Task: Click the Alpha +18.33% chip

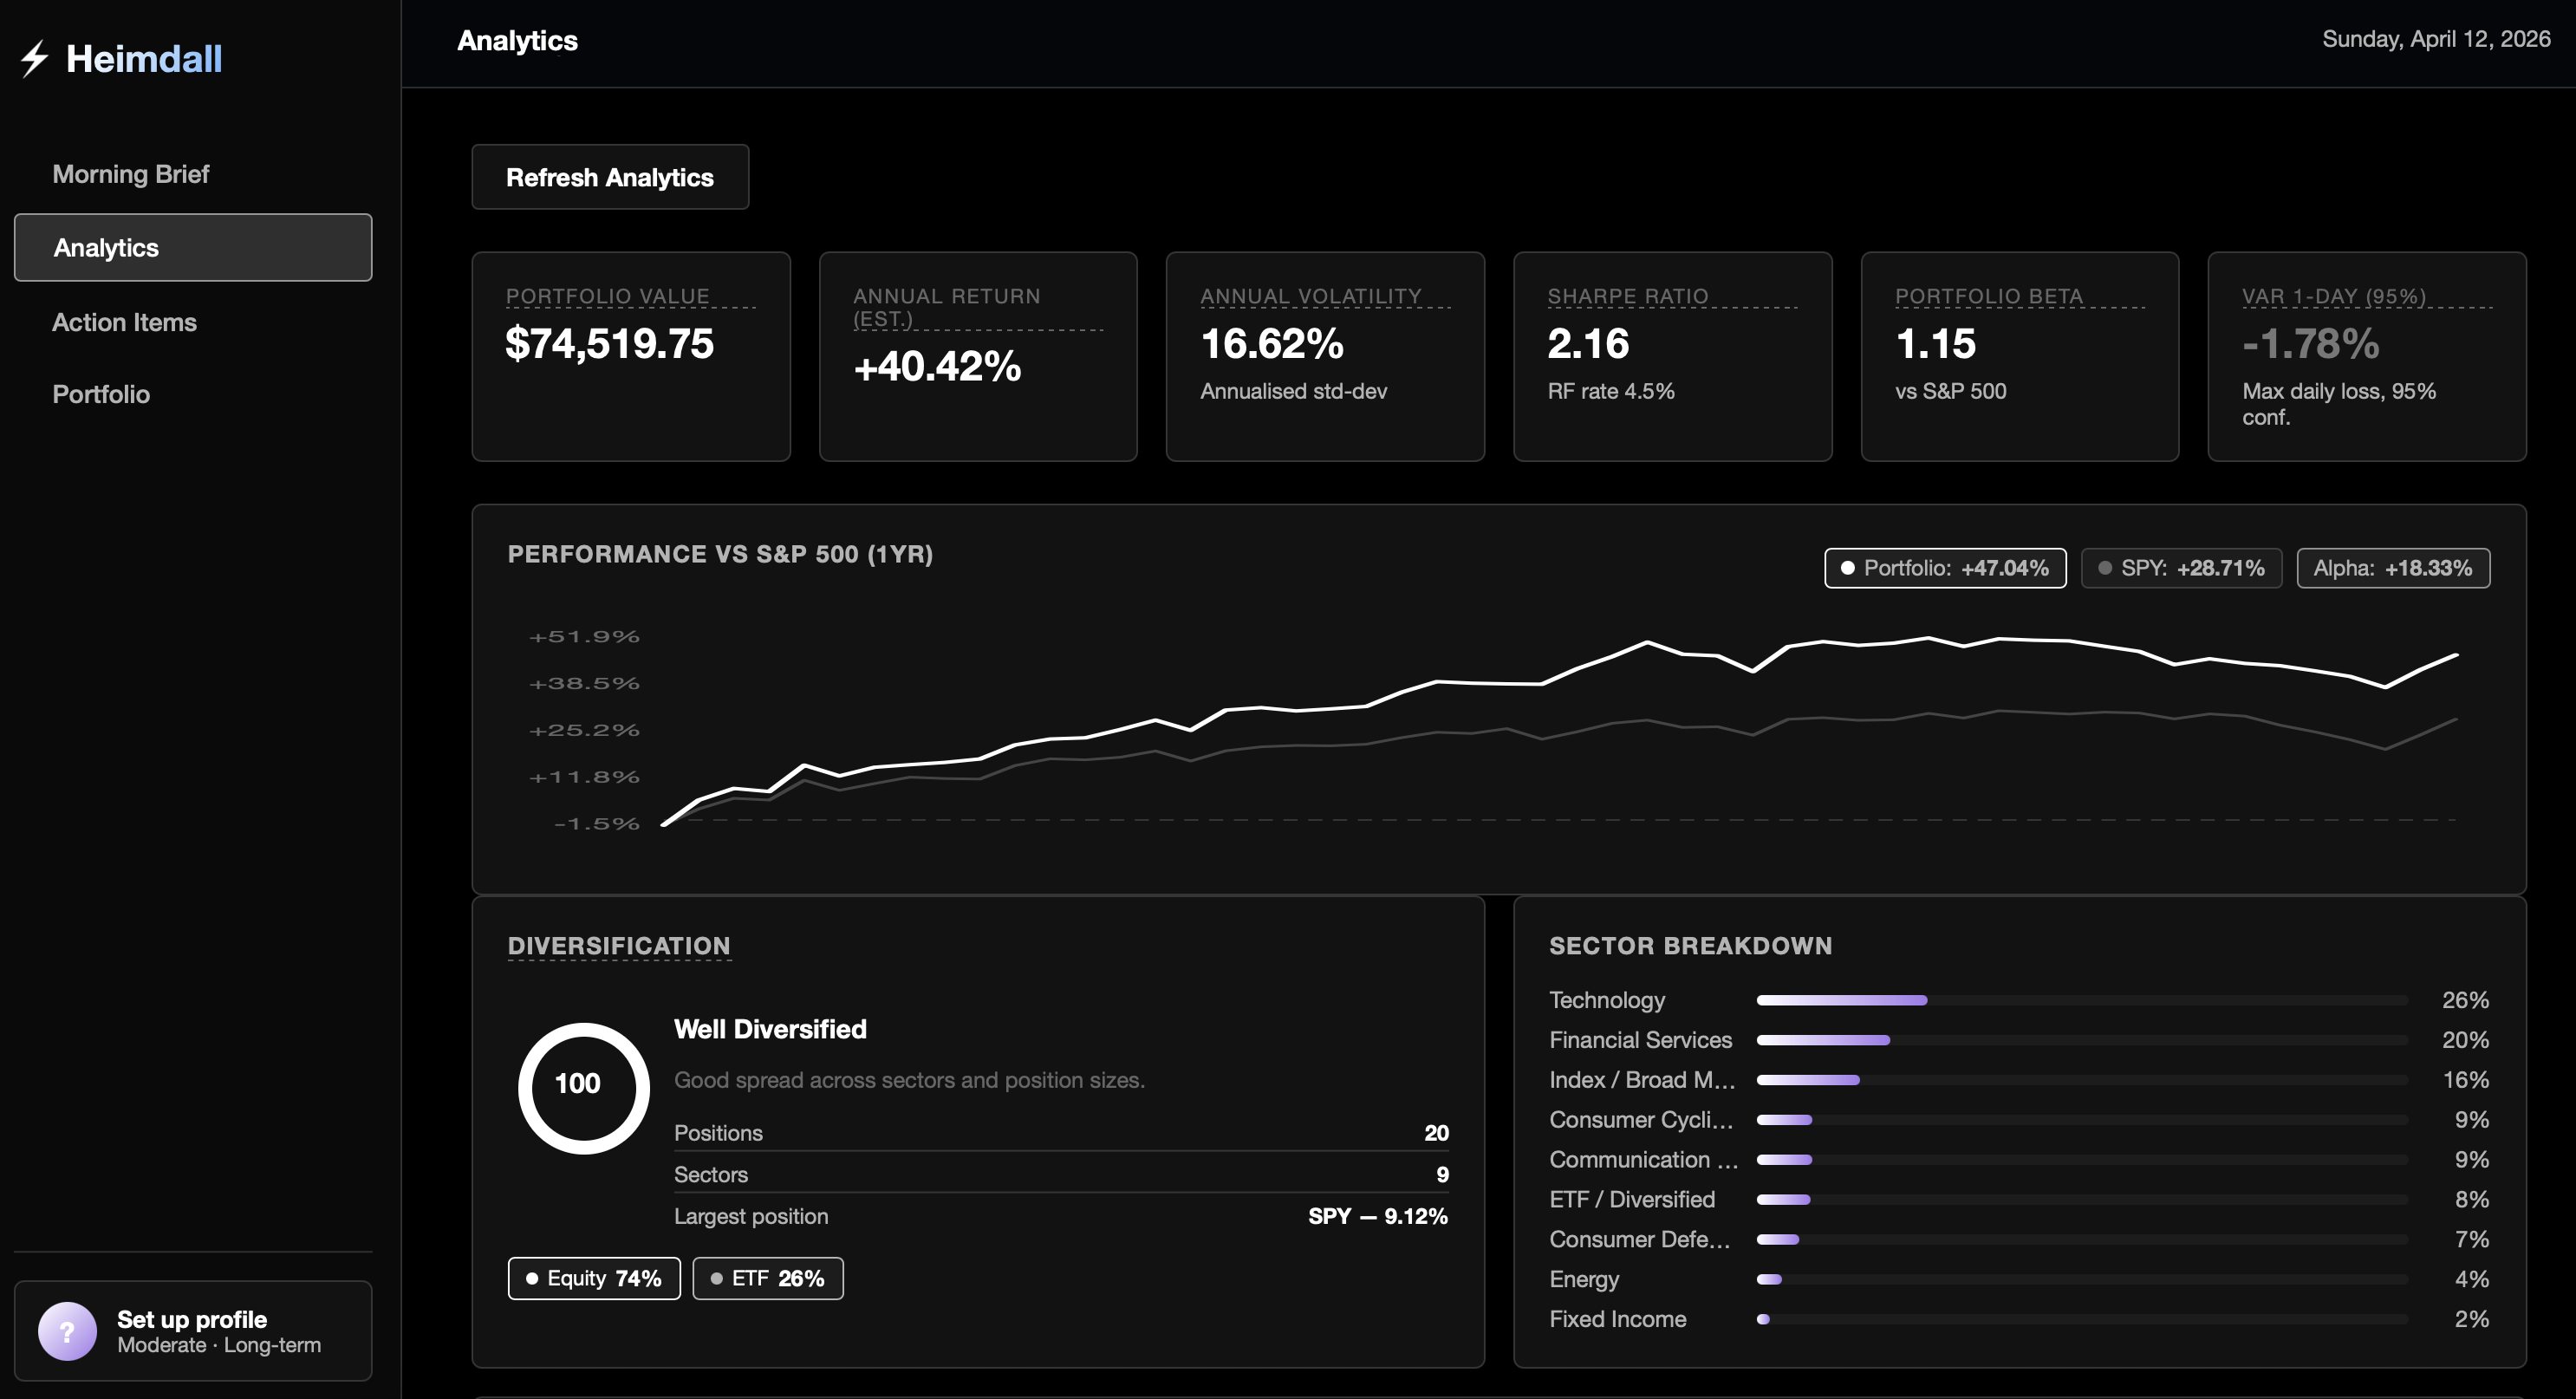Action: [x=2392, y=568]
